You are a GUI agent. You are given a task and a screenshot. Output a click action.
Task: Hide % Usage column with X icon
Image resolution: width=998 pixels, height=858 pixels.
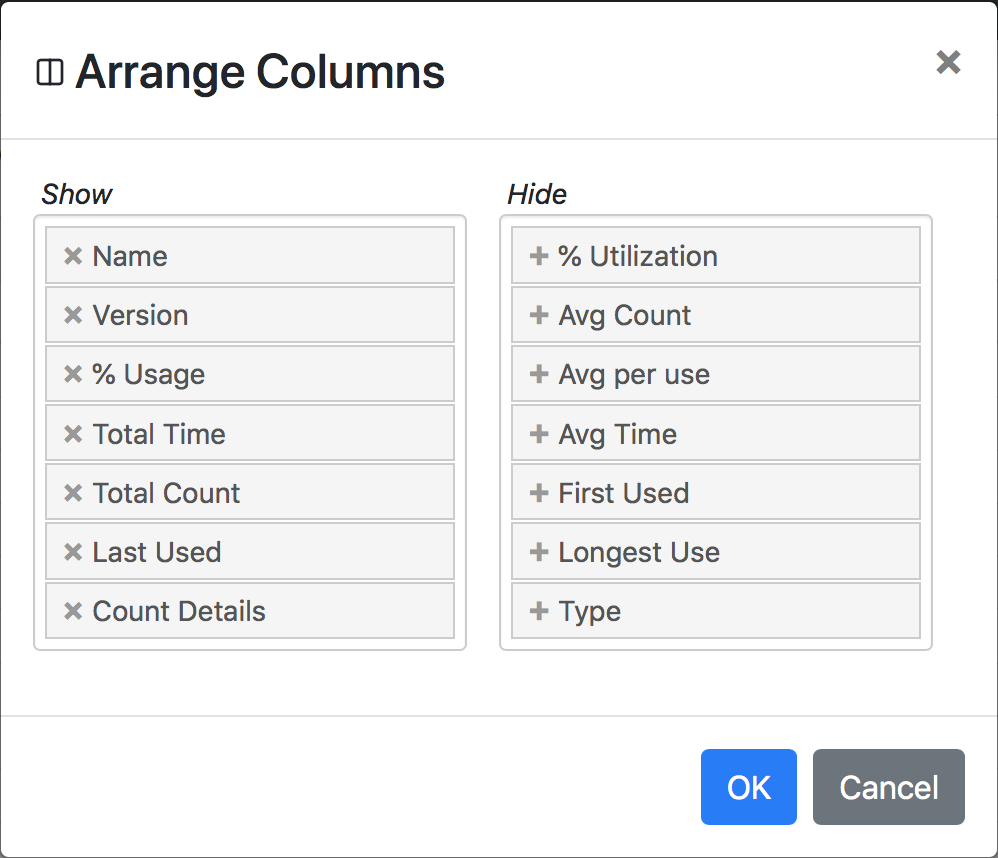tap(73, 374)
